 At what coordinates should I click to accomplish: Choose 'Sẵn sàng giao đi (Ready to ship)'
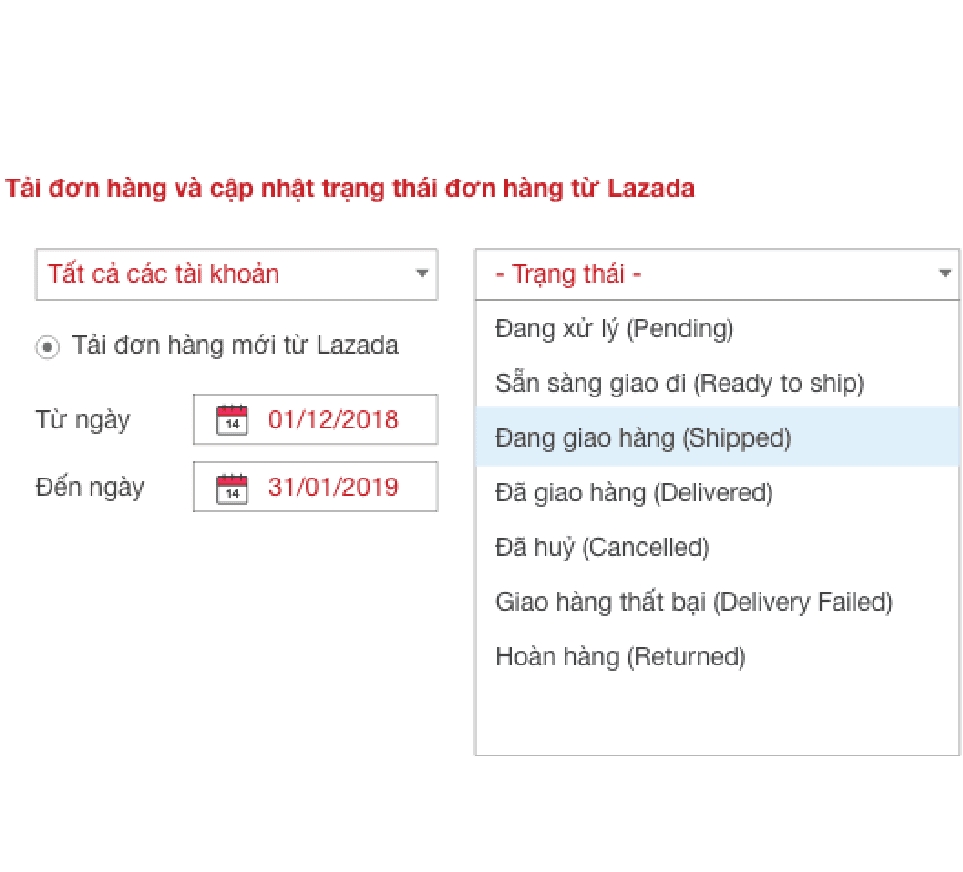coord(679,383)
